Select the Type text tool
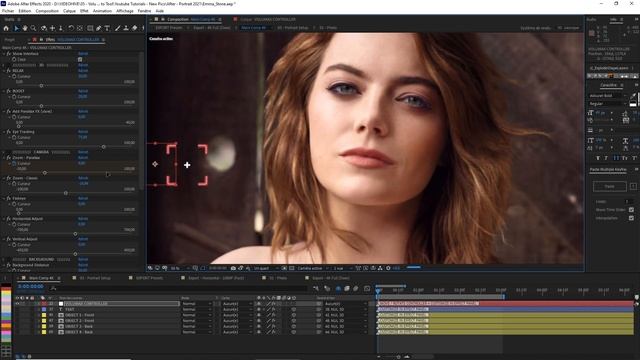This screenshot has width=640, height=360. pos(107,28)
